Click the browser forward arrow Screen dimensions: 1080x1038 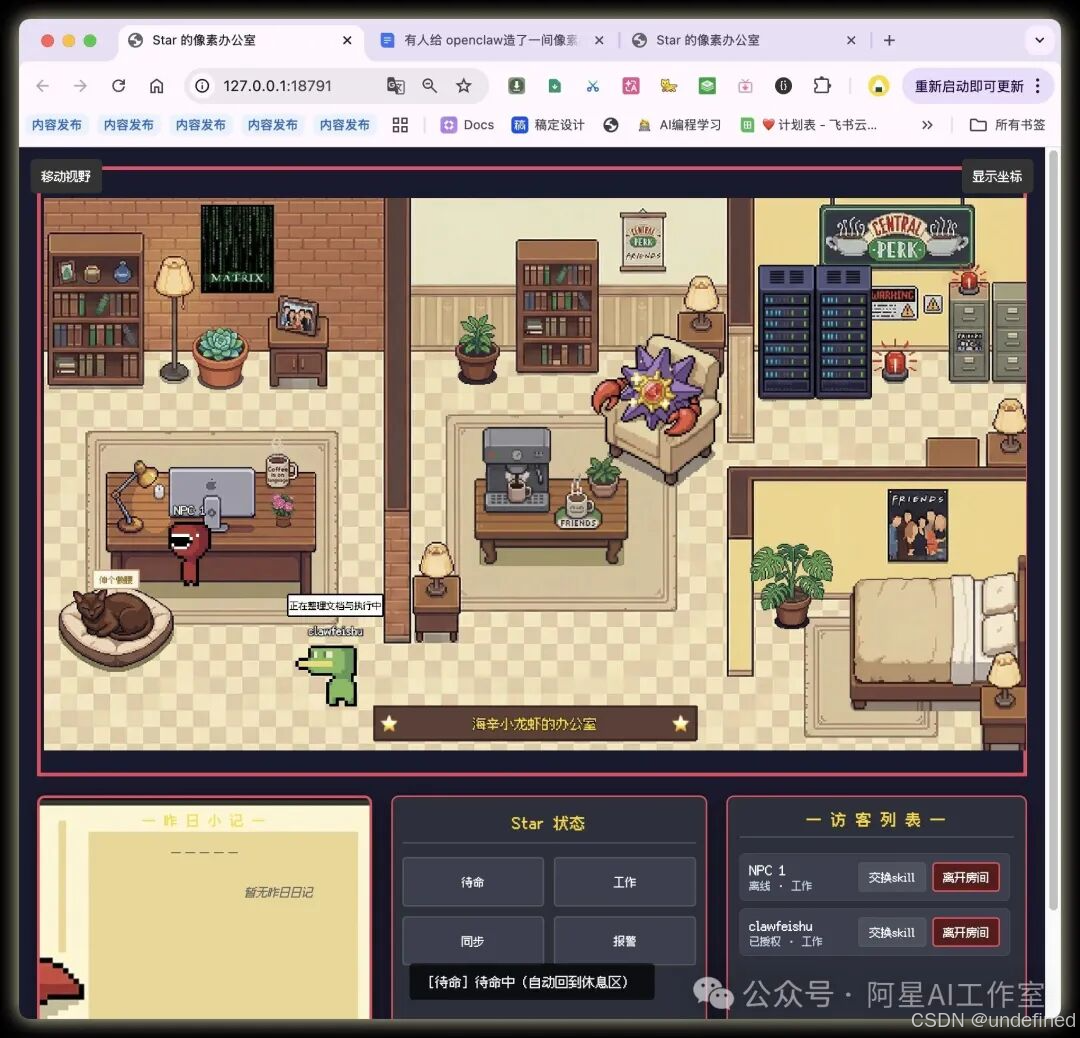click(81, 86)
